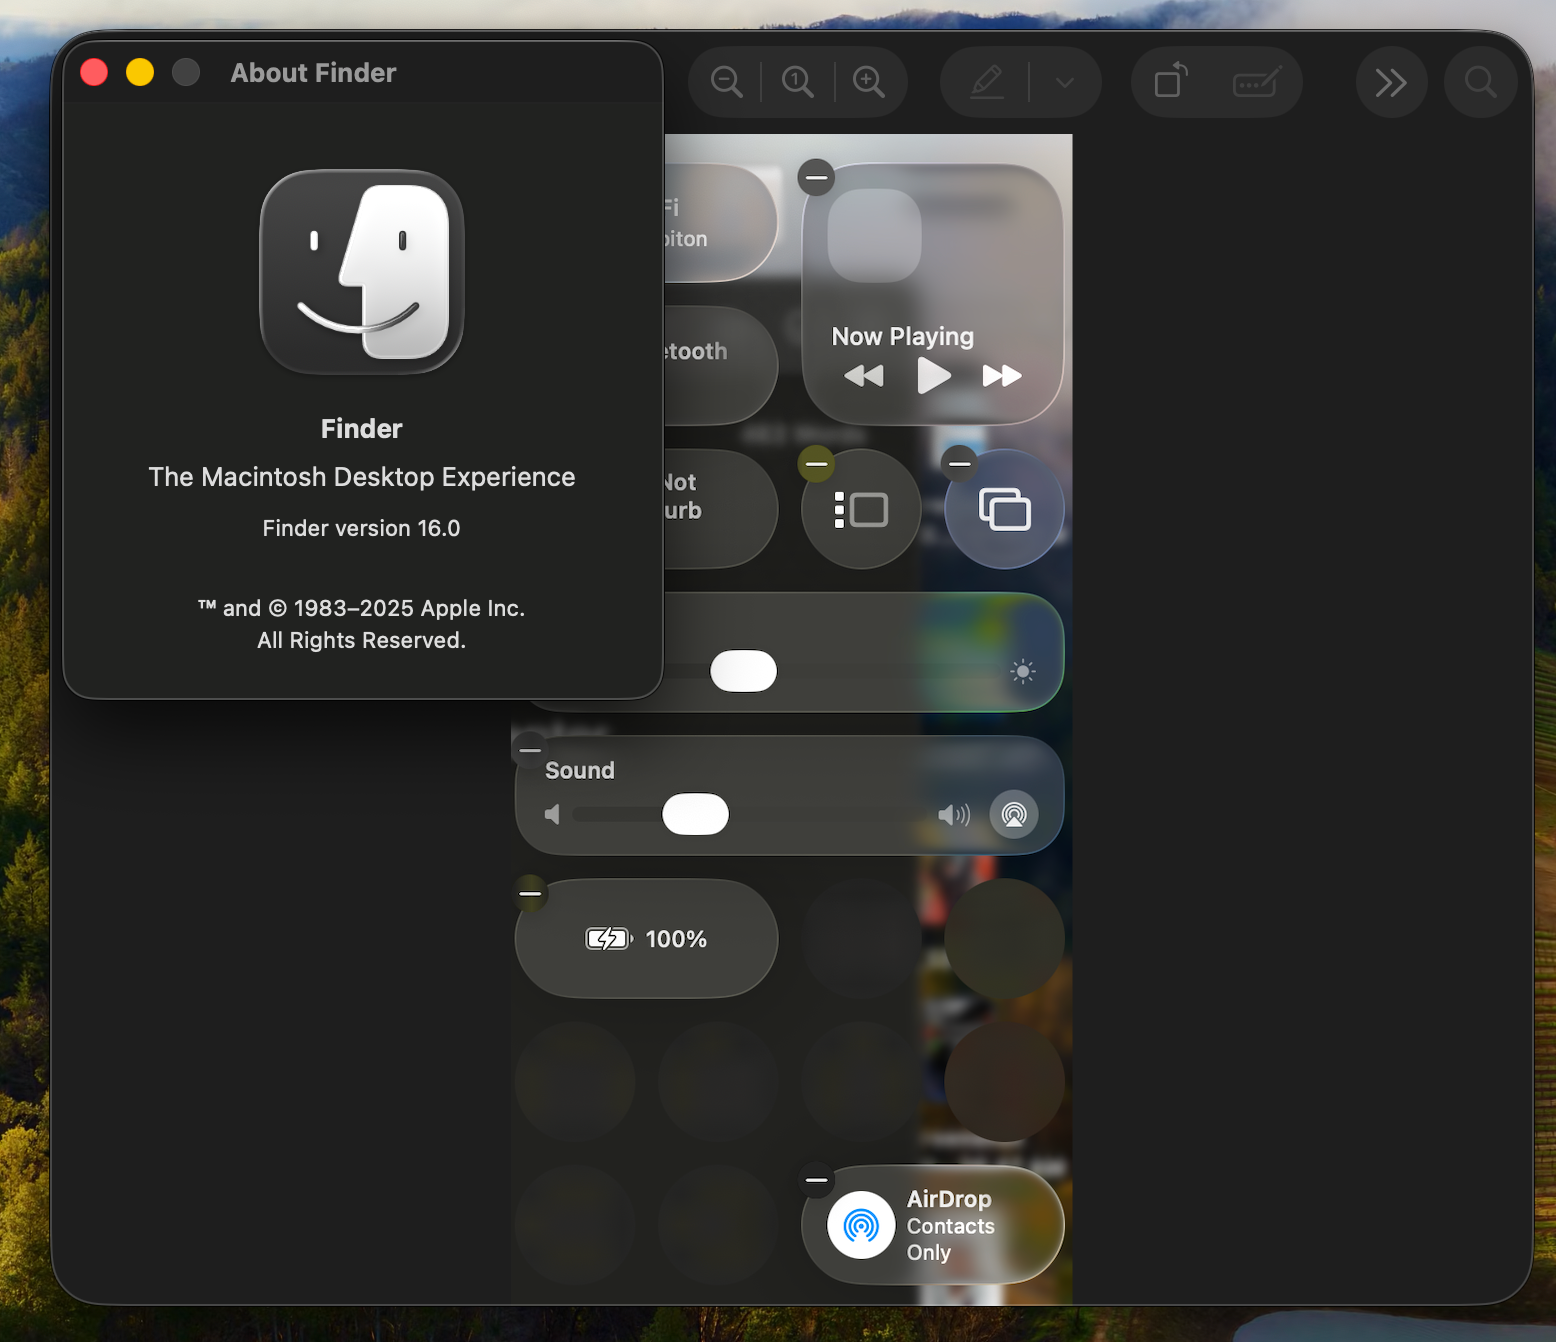Click the actual size magnifier icon
Image resolution: width=1556 pixels, height=1342 pixels.
[x=798, y=82]
